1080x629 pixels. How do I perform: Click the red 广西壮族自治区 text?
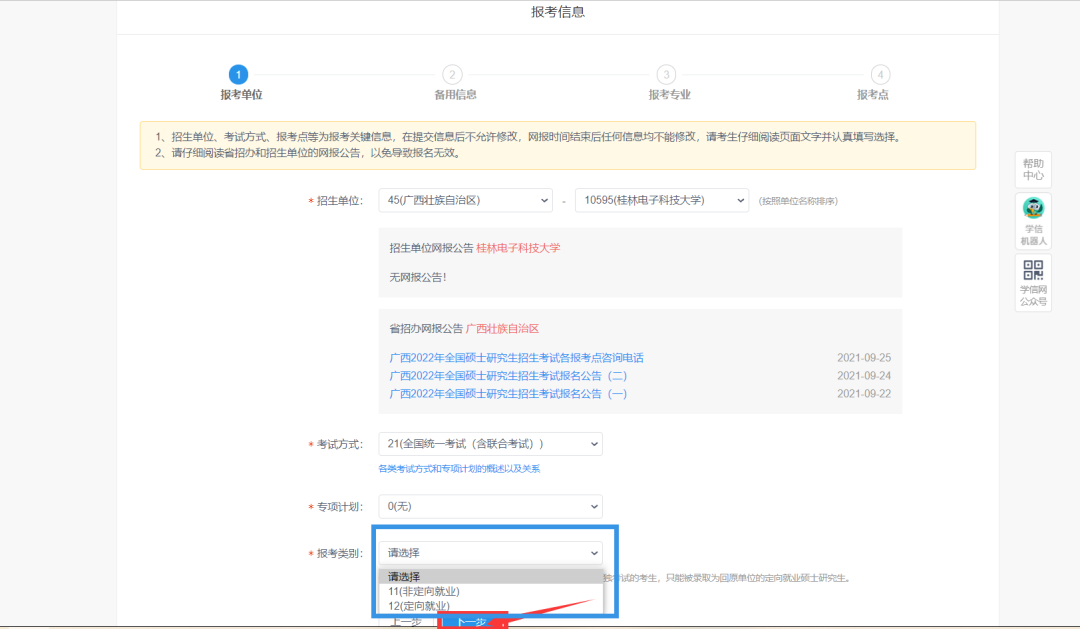tap(502, 329)
